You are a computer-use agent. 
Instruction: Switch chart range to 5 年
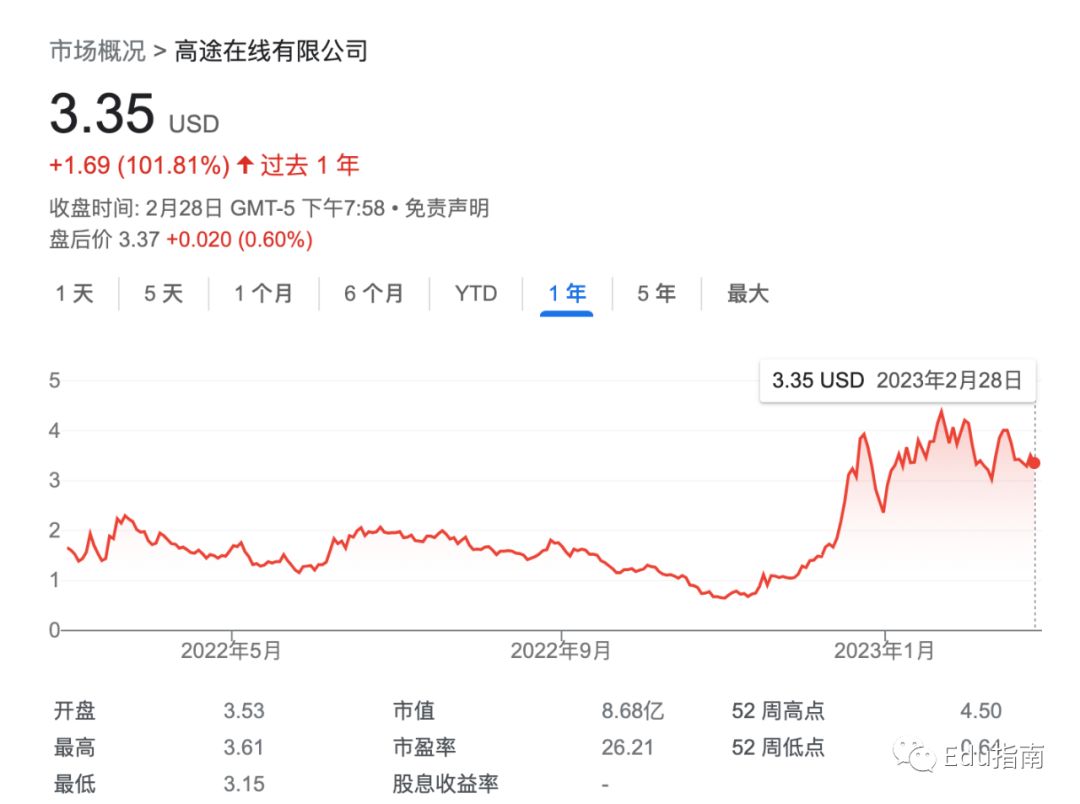click(x=656, y=294)
